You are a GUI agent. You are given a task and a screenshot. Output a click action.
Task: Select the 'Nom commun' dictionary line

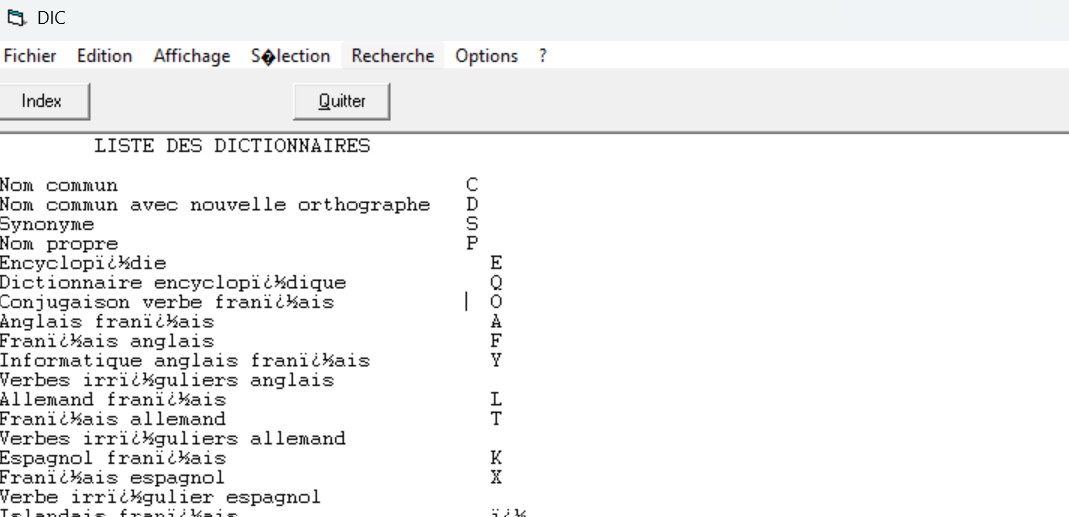(x=59, y=185)
